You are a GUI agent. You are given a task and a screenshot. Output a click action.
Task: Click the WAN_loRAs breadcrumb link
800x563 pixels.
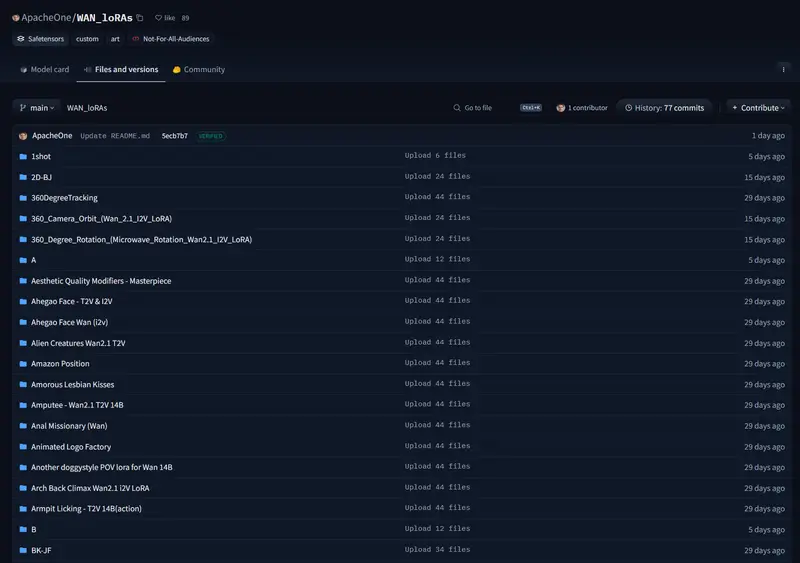click(x=87, y=108)
